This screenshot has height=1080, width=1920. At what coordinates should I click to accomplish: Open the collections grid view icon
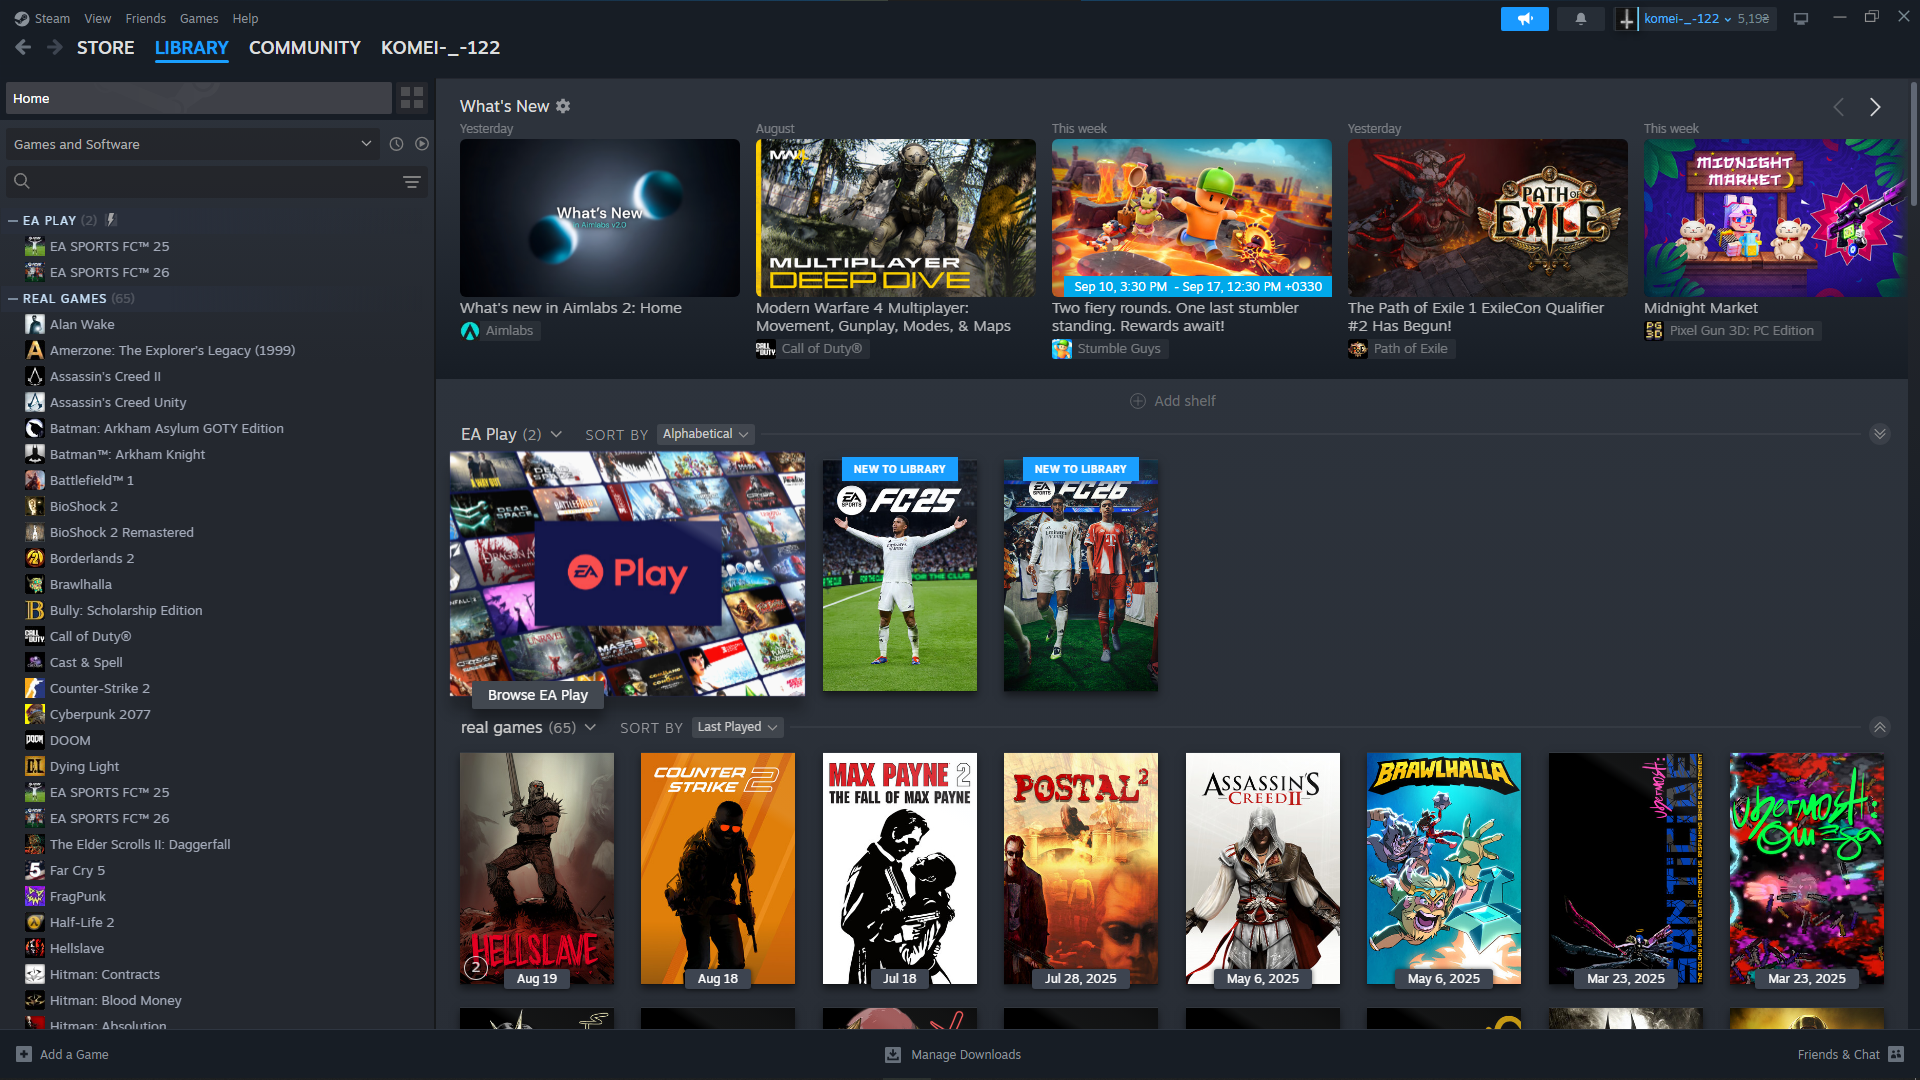(x=412, y=98)
